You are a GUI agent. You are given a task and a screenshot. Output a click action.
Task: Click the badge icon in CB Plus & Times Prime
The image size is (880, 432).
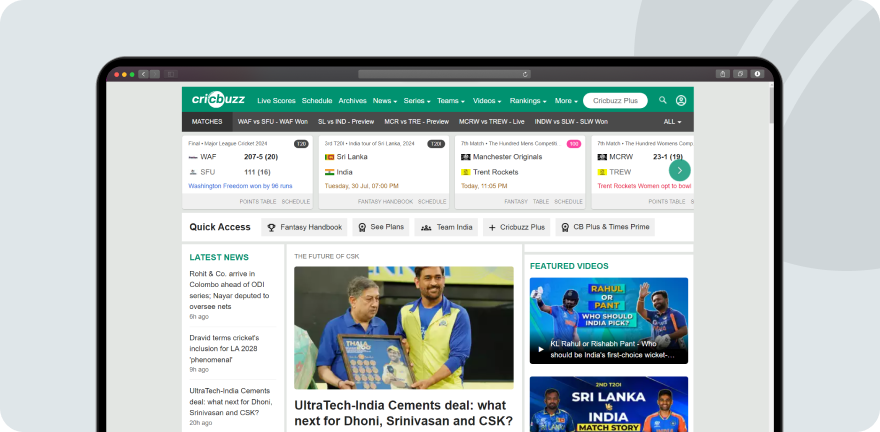pyautogui.click(x=565, y=227)
